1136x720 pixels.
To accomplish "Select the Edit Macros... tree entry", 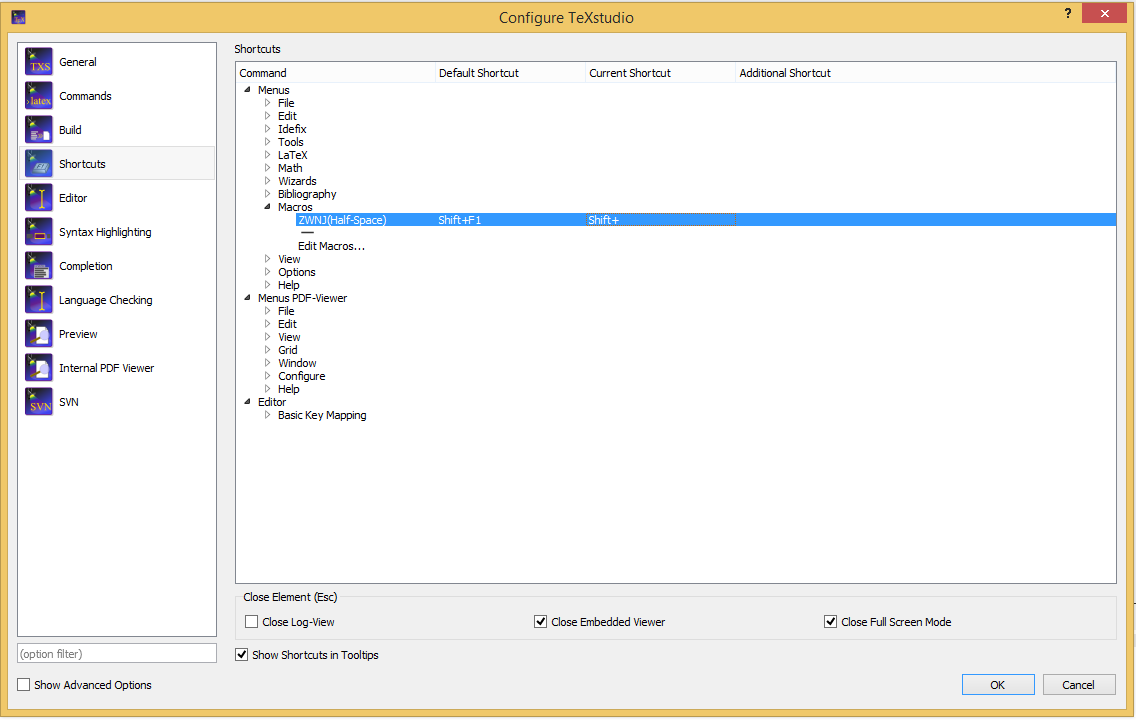I will click(x=331, y=246).
